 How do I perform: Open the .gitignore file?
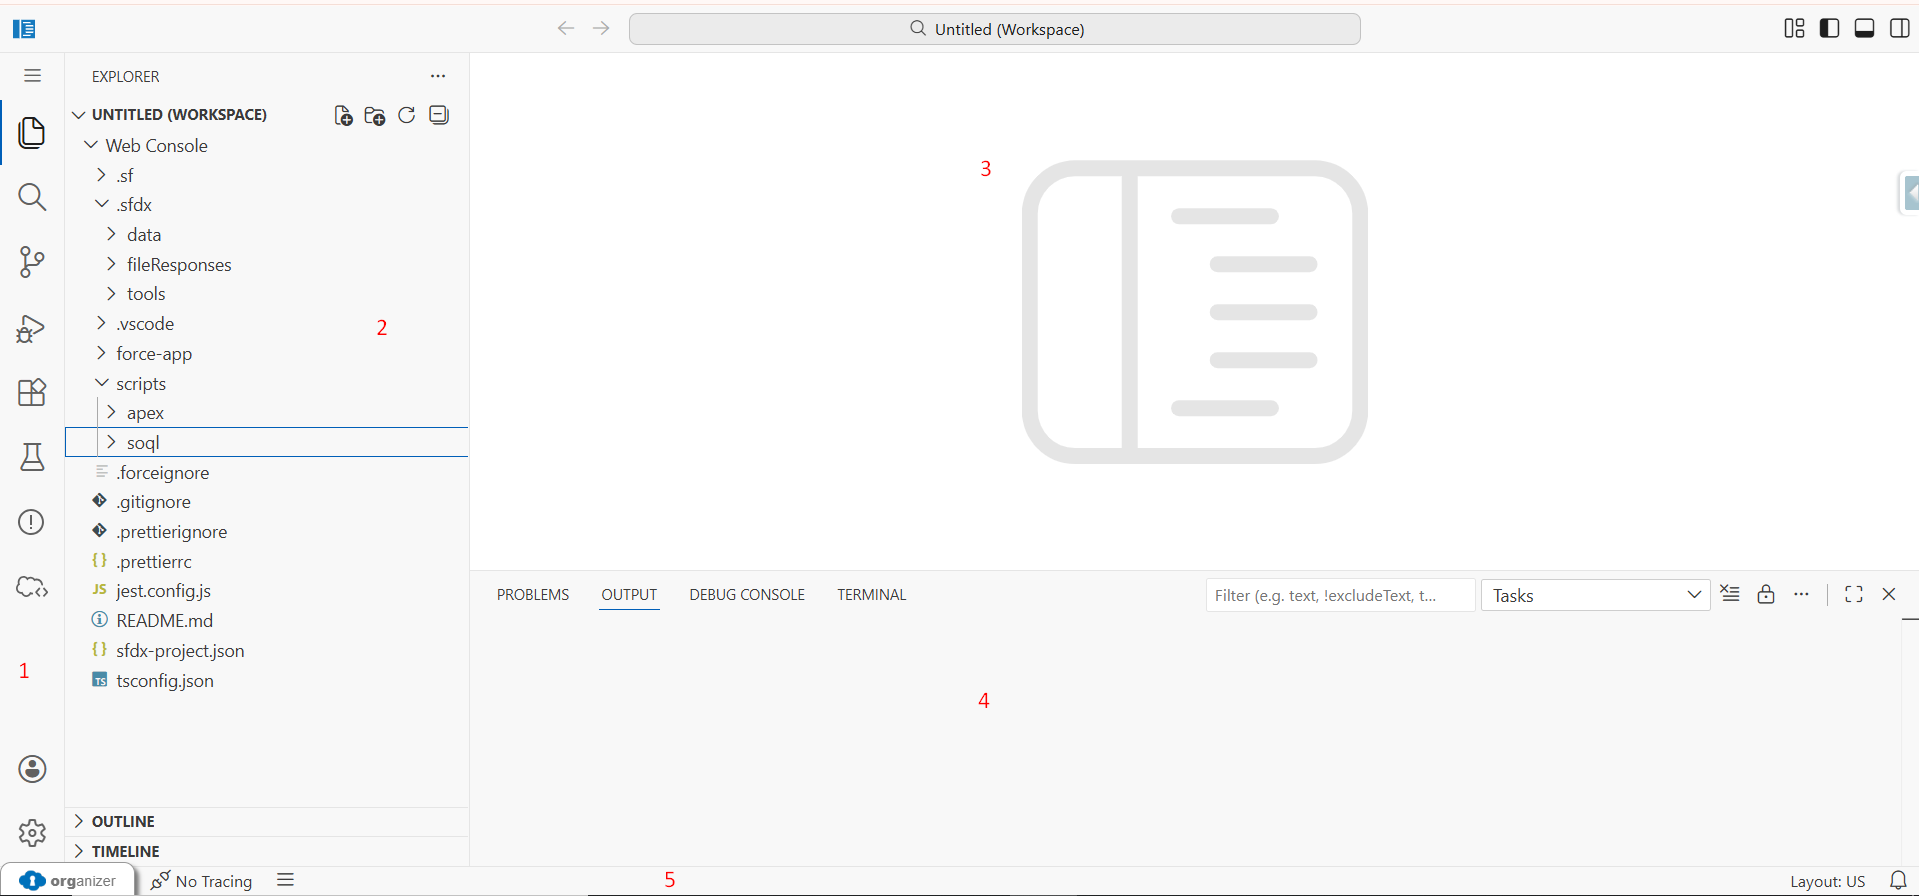tap(267, 502)
